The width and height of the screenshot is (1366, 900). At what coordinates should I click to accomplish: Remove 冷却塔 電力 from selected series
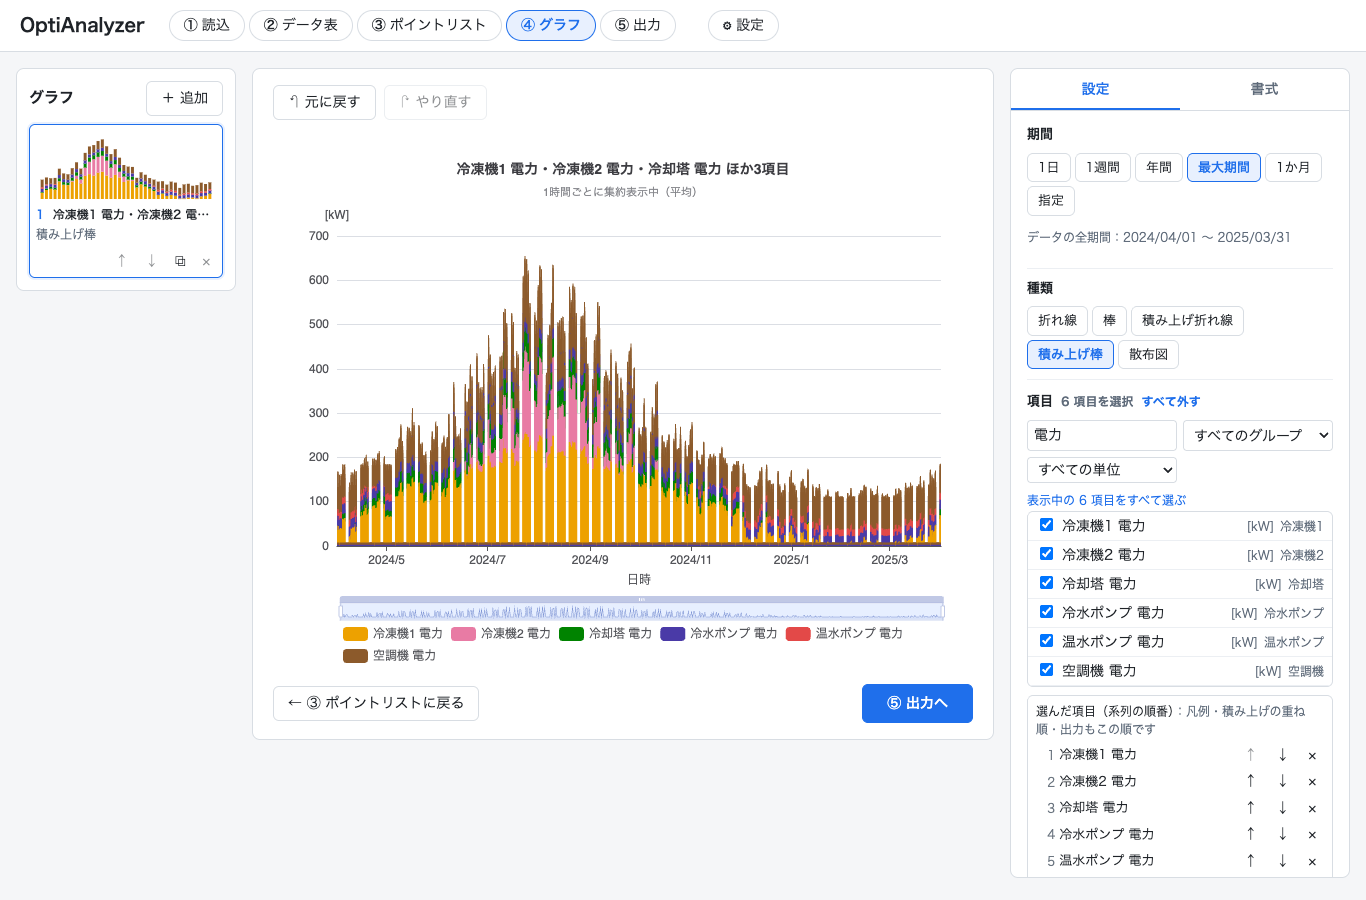tap(1312, 808)
